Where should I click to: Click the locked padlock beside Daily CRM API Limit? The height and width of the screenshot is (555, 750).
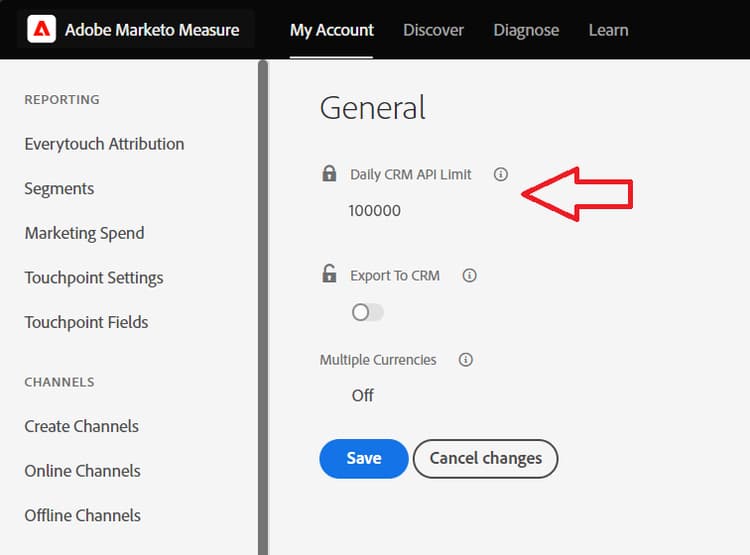pos(329,174)
